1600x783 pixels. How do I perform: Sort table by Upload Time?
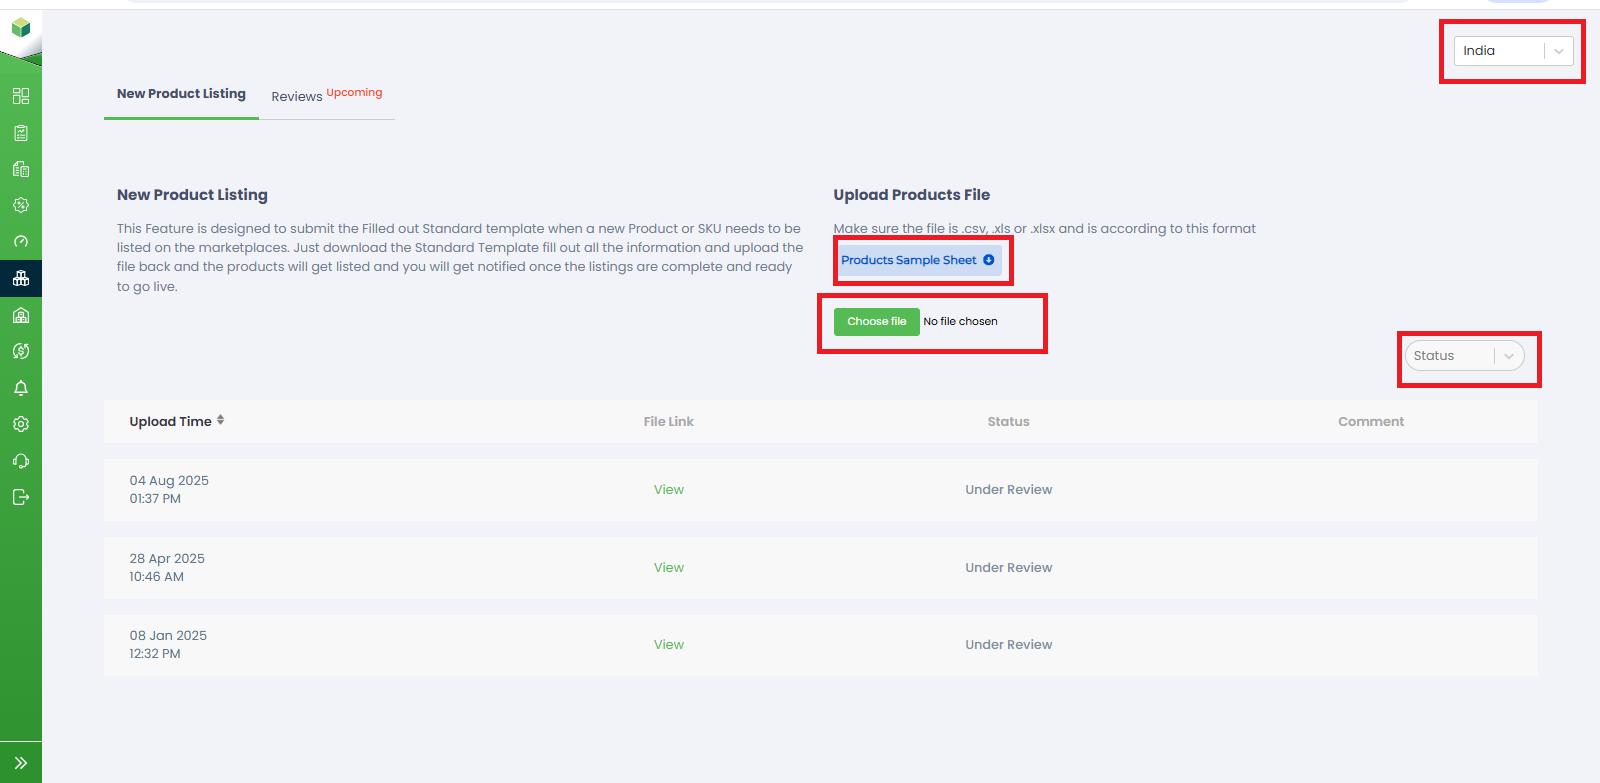click(x=176, y=421)
